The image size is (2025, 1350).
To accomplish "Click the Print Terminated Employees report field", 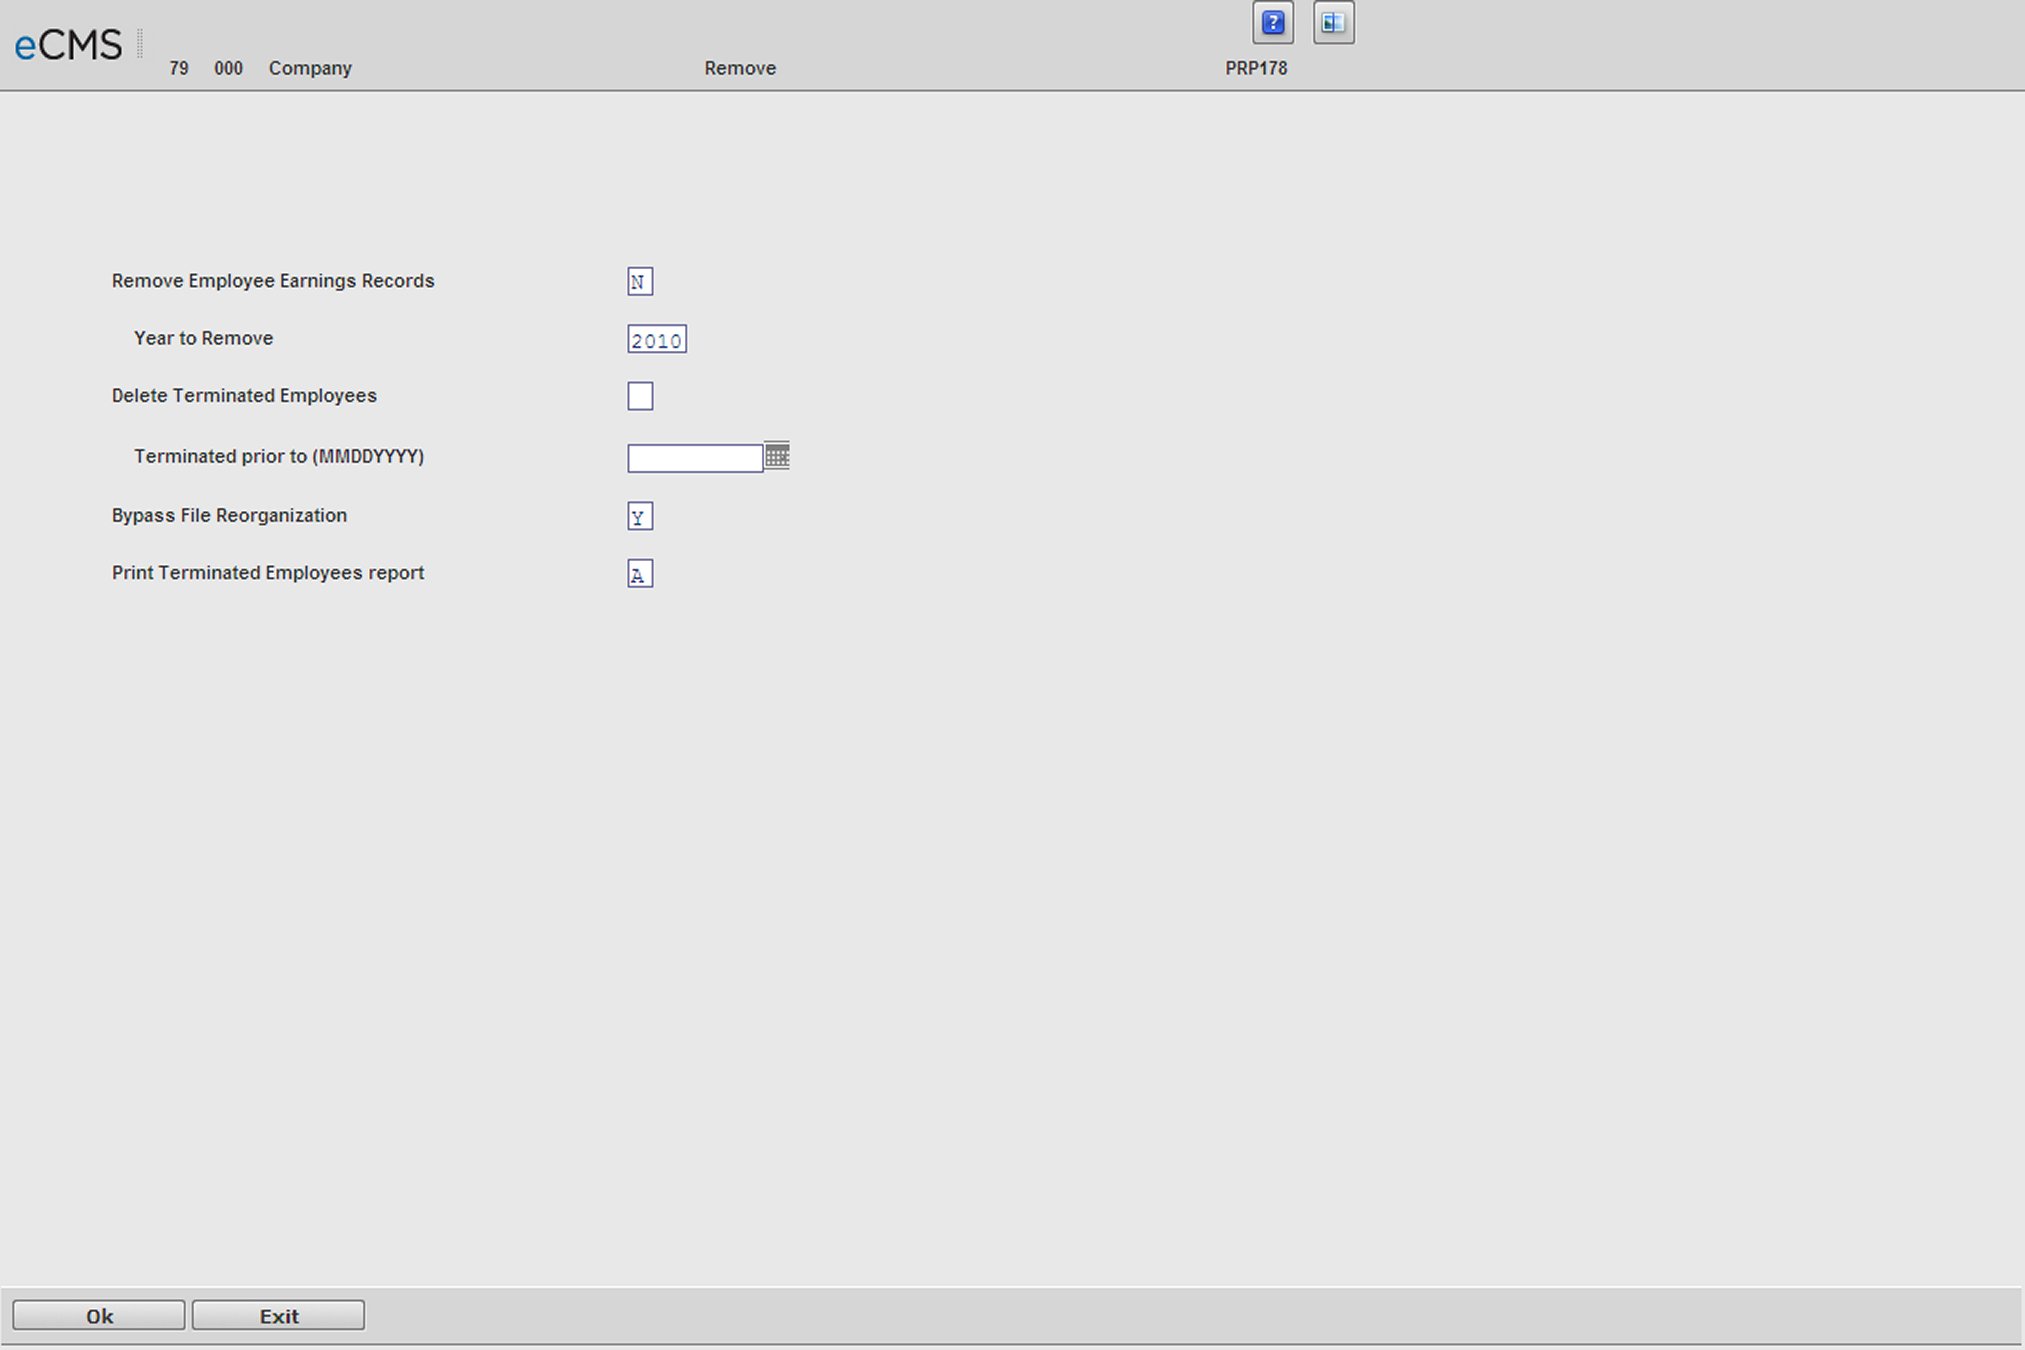I will 640,573.
